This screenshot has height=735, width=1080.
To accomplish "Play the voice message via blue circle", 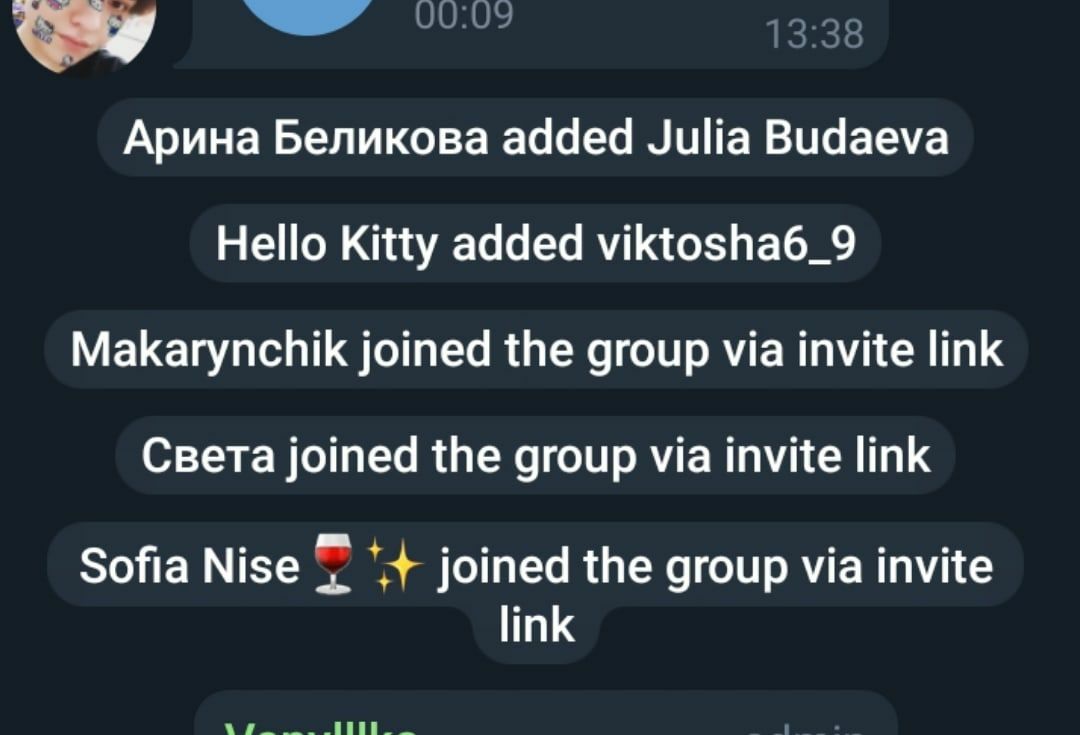I will [x=309, y=15].
